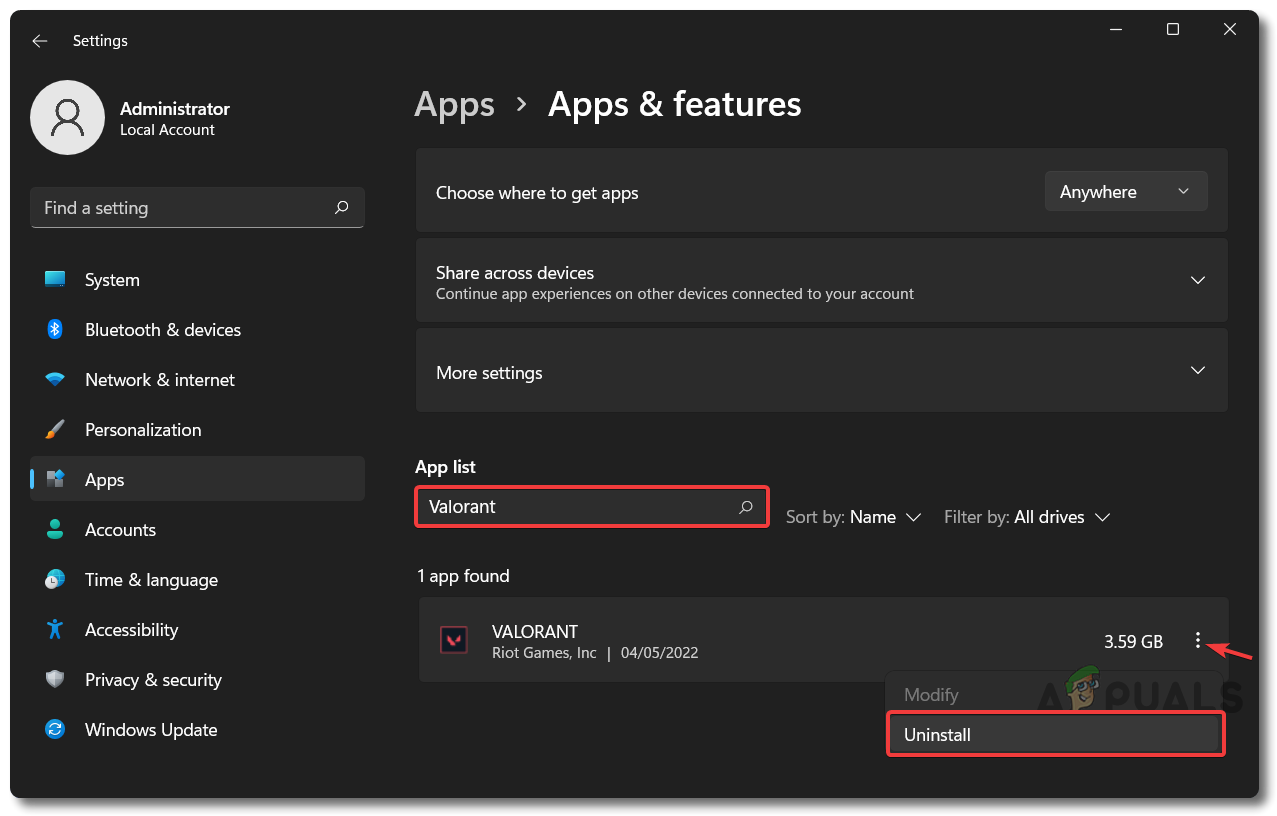Click the Apps breadcrumb link
The height and width of the screenshot is (816, 1277).
(455, 105)
